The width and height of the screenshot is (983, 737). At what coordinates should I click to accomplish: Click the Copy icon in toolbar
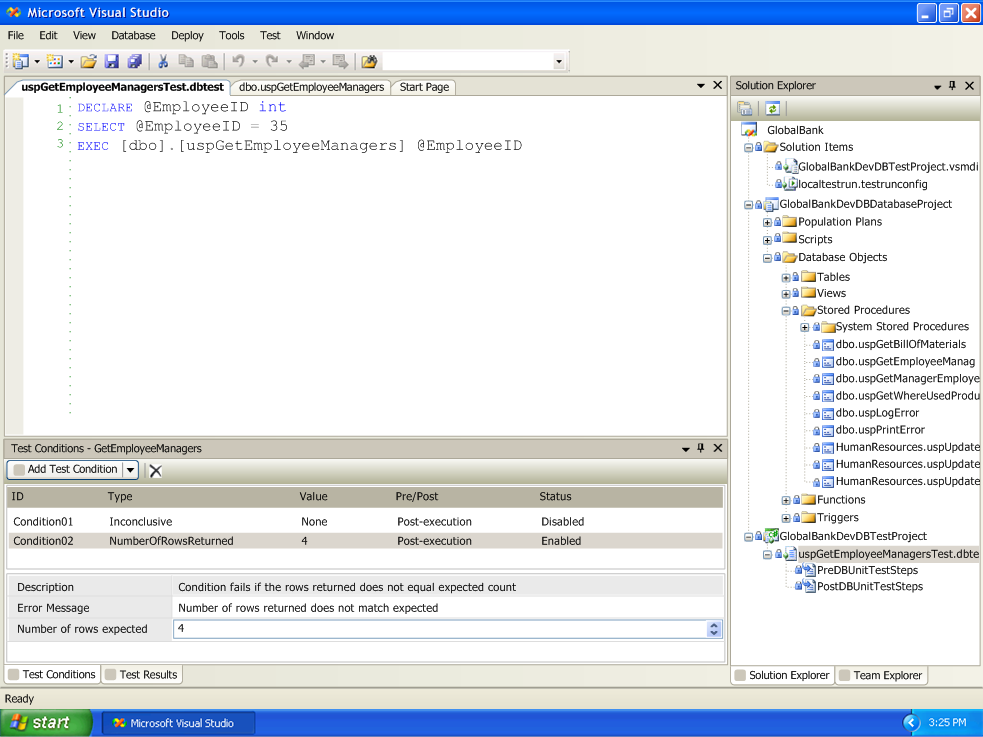[186, 61]
